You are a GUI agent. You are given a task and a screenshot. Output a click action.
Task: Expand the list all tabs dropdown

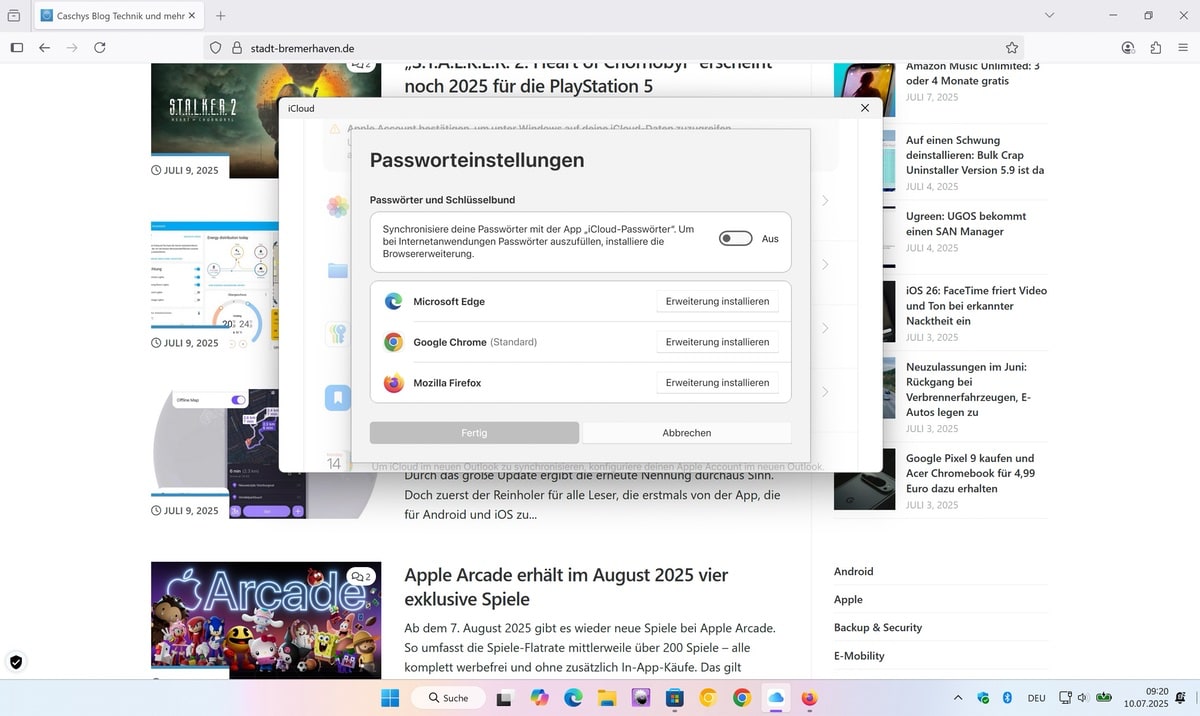[x=1049, y=16]
